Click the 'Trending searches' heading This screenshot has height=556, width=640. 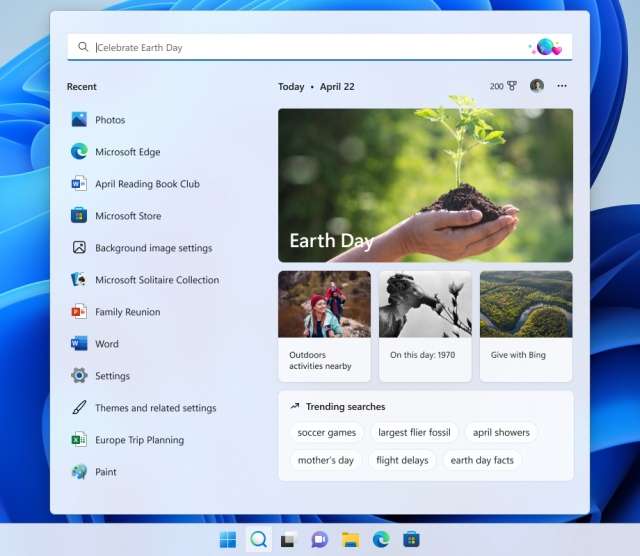tap(346, 407)
